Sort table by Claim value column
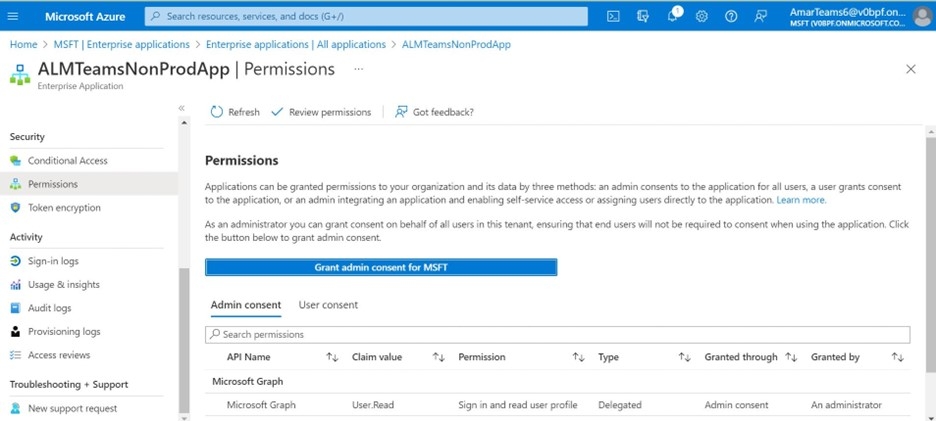Viewport: 936px width, 421px height. pyautogui.click(x=438, y=357)
